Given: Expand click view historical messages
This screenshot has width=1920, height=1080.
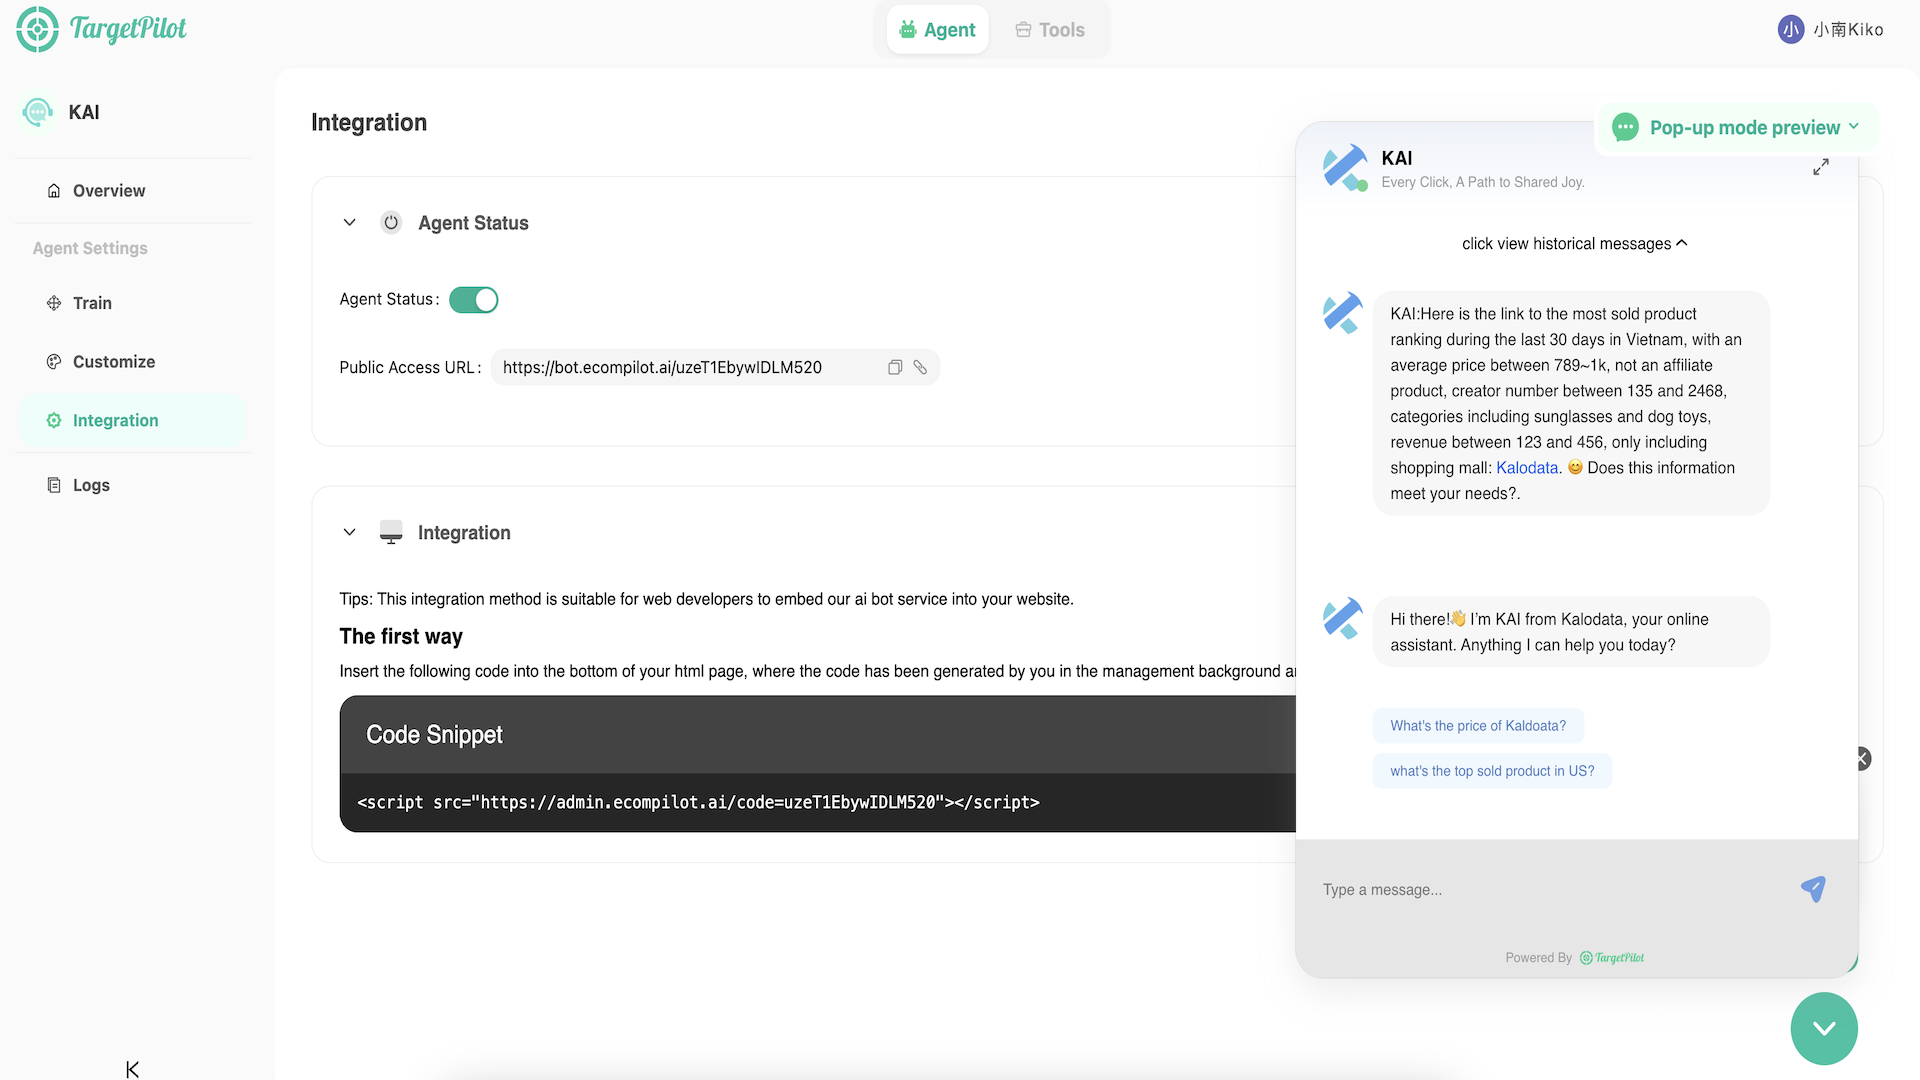Looking at the screenshot, I should 1574,243.
